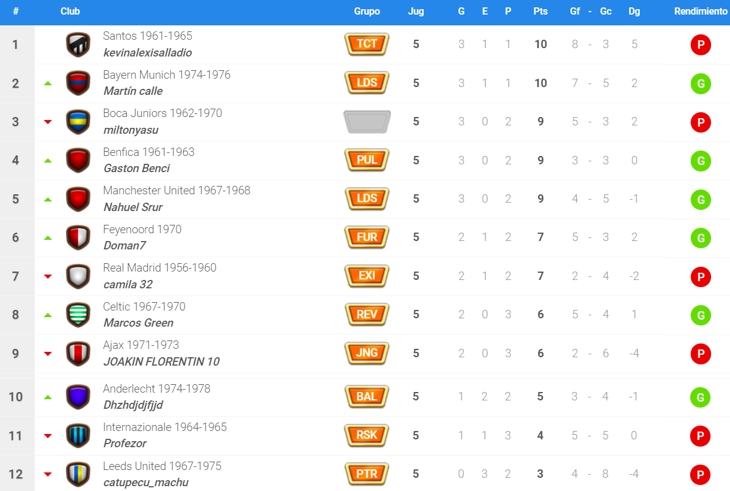Screen dimensions: 730x491
Task: Click the Boca Juniors blue-yellow crest
Action: coord(78,122)
